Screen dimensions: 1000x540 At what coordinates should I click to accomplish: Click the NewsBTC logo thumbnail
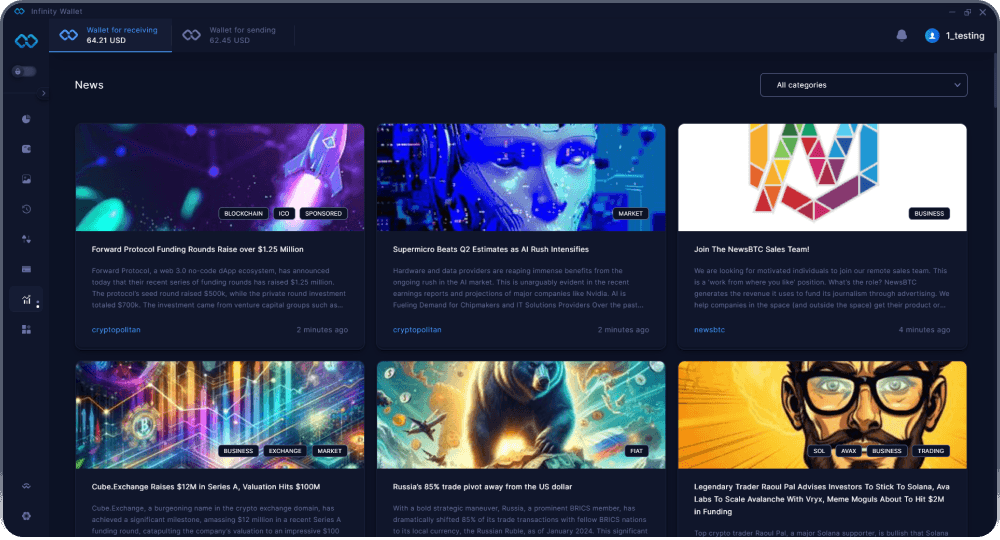click(822, 177)
